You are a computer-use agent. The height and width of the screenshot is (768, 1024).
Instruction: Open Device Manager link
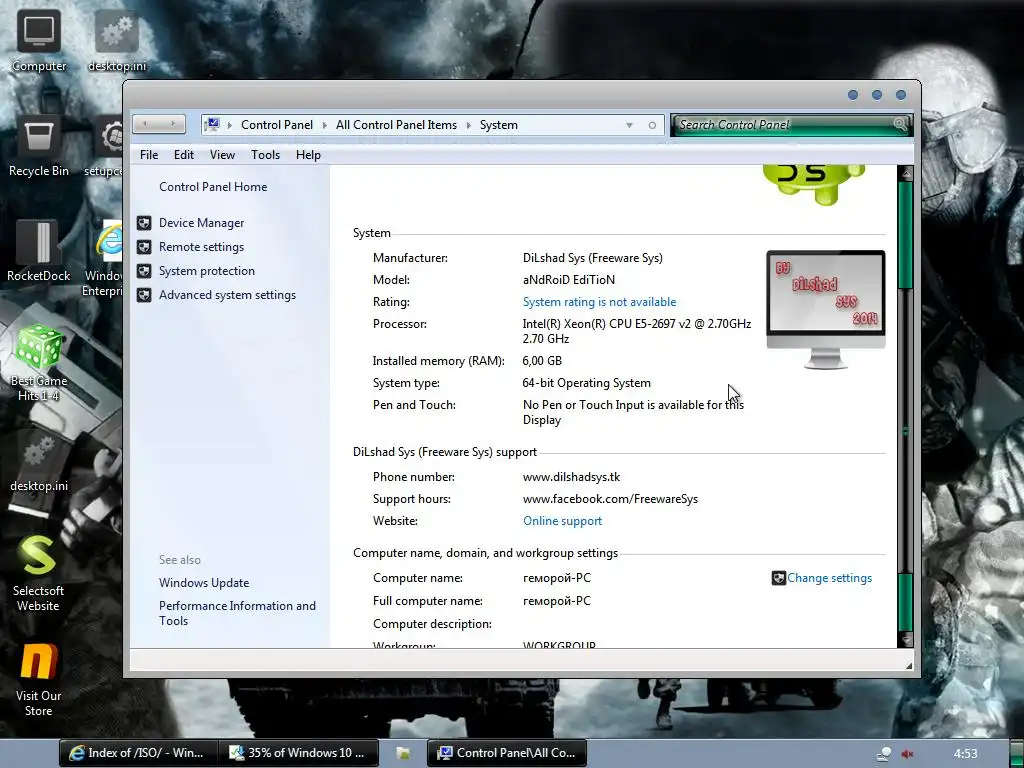(x=201, y=223)
